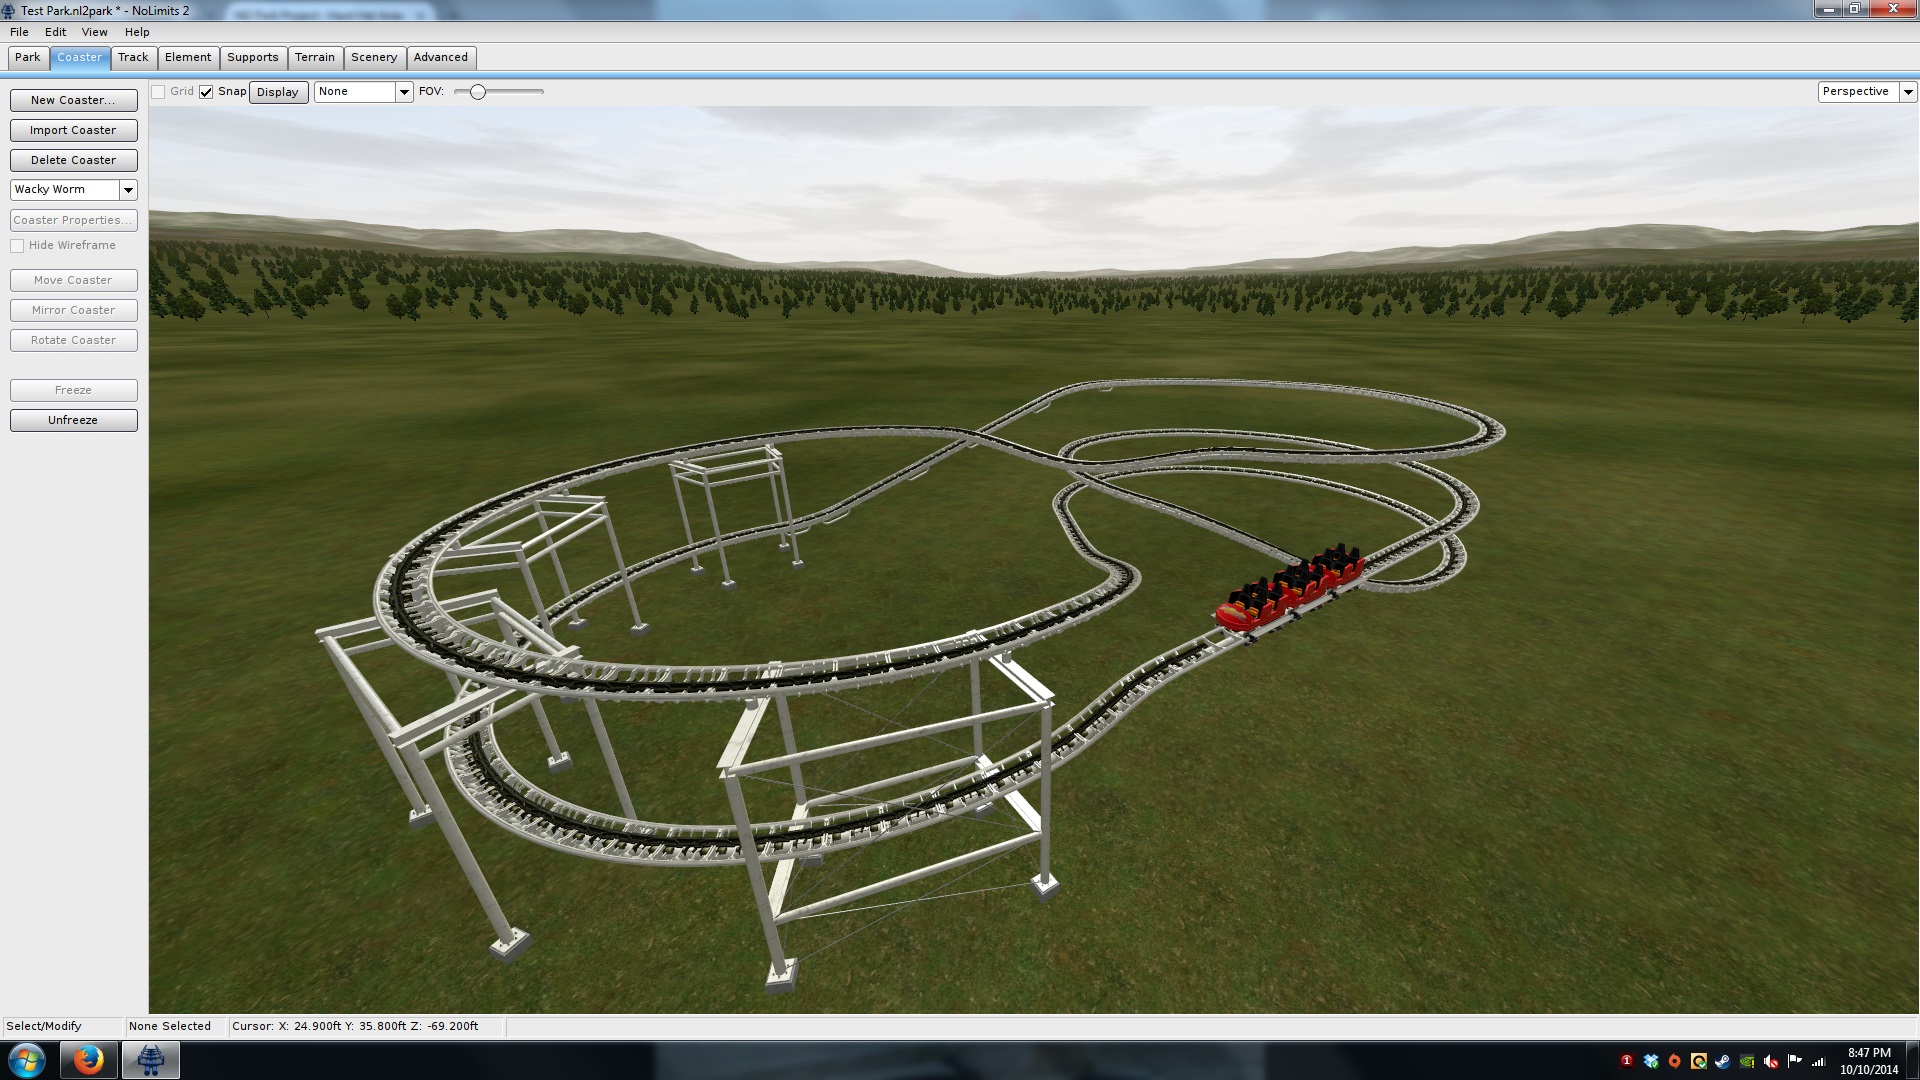Open Firefox from the taskbar

pyautogui.click(x=88, y=1060)
